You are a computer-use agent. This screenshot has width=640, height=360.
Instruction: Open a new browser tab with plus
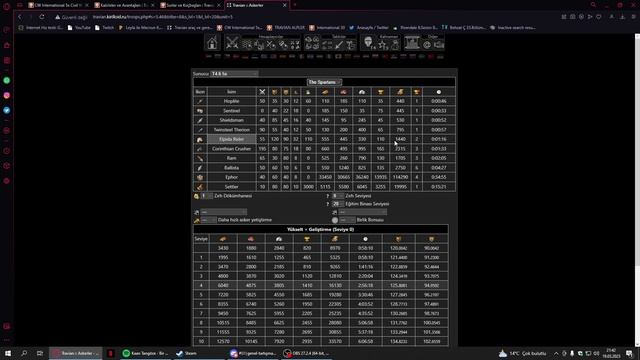[295, 5]
